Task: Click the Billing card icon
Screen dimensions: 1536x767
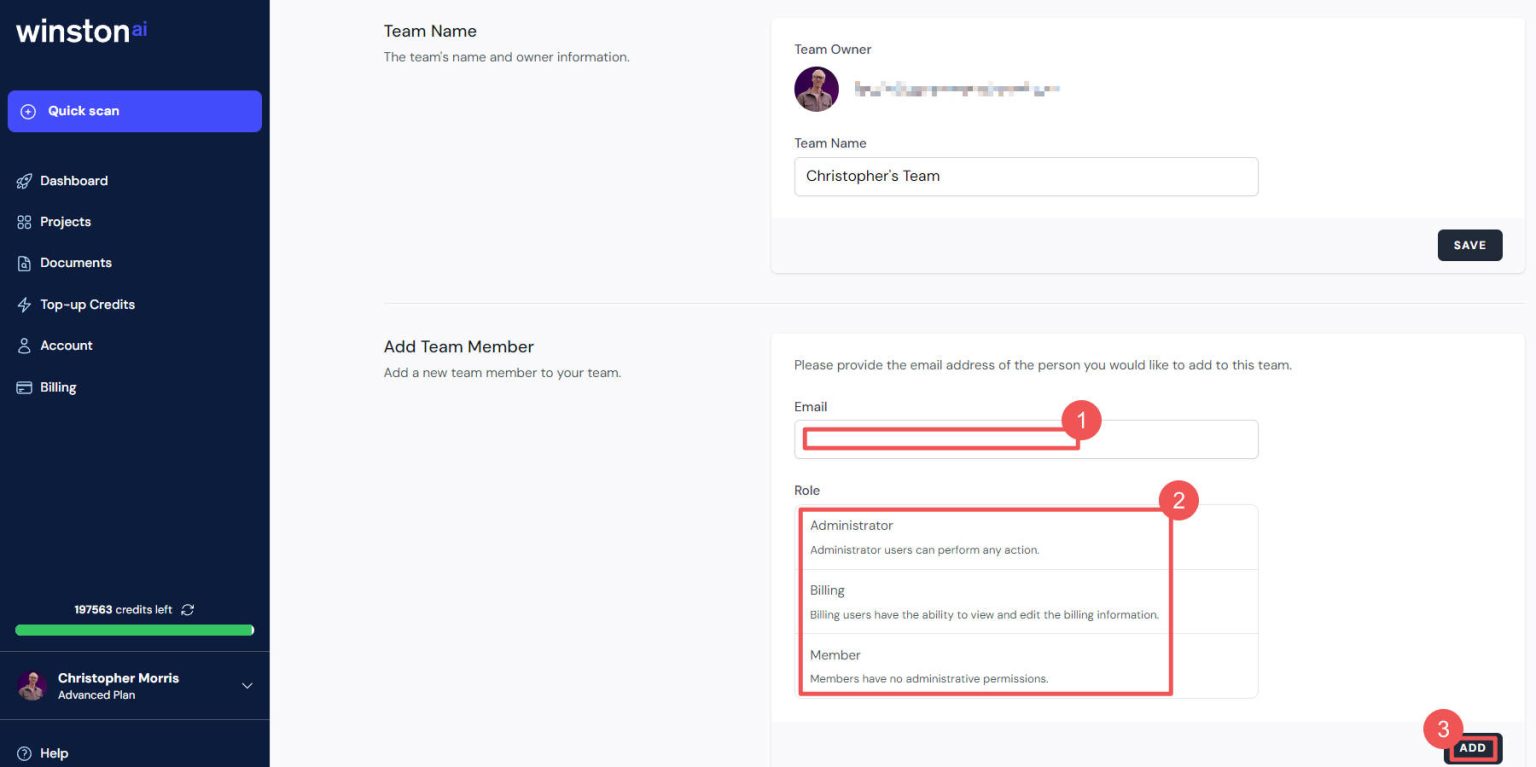Action: (25, 388)
